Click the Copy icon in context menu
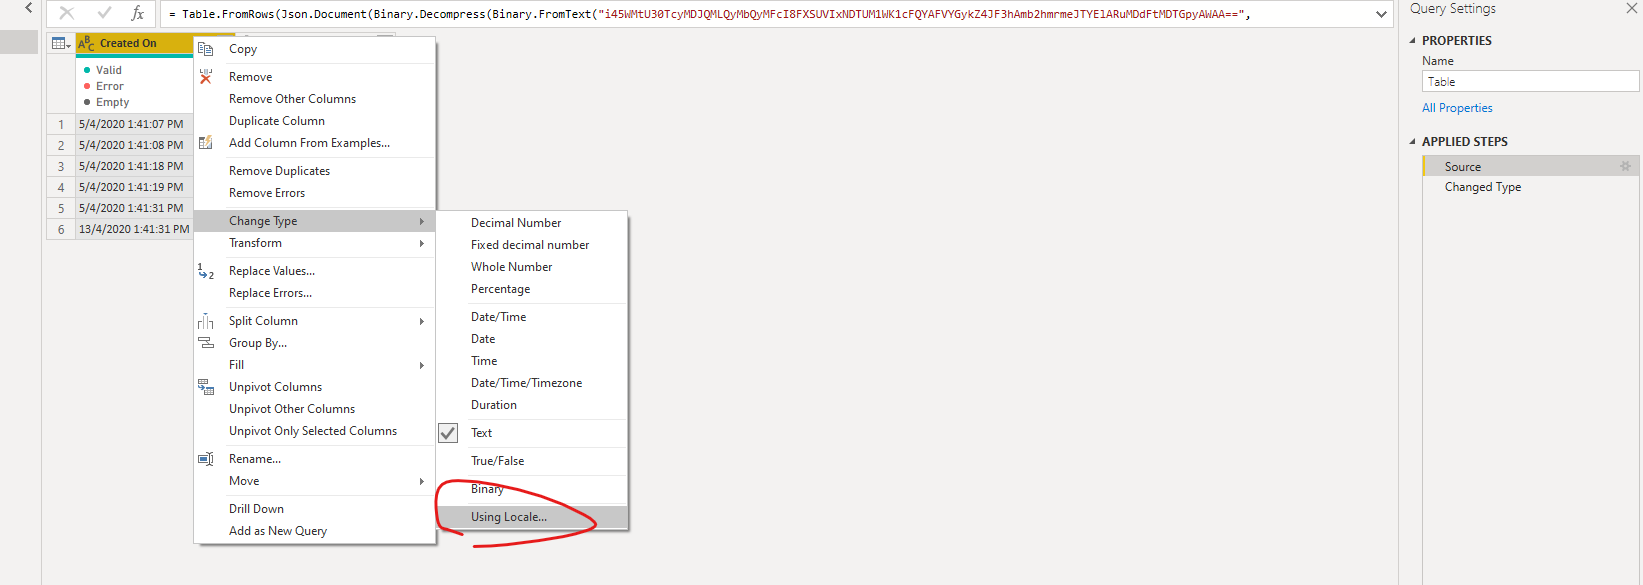 coord(205,49)
